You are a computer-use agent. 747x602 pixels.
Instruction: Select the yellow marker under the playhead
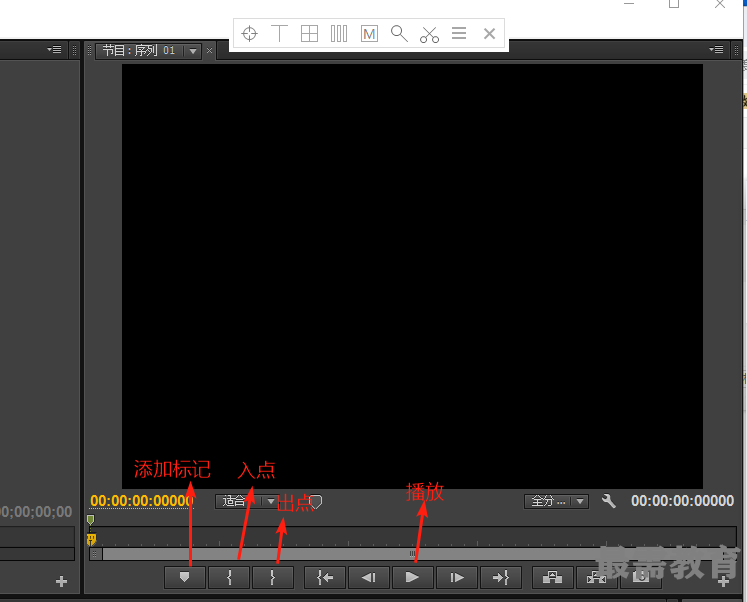91,540
